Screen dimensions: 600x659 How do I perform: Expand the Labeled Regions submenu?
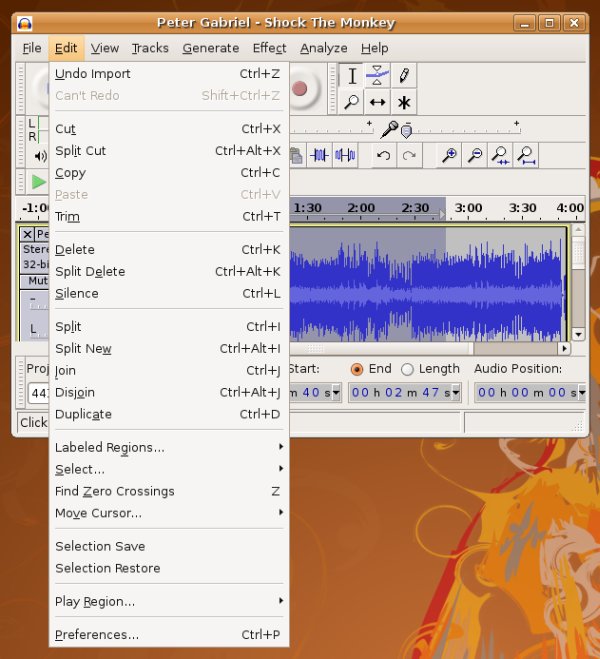pyautogui.click(x=168, y=447)
